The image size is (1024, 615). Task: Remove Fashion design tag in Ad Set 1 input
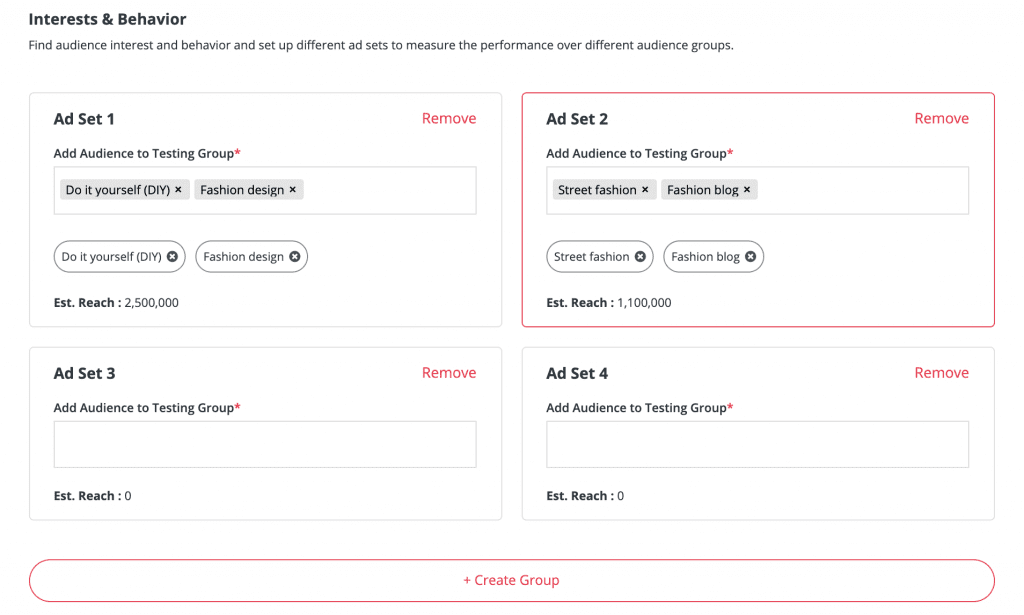(293, 190)
